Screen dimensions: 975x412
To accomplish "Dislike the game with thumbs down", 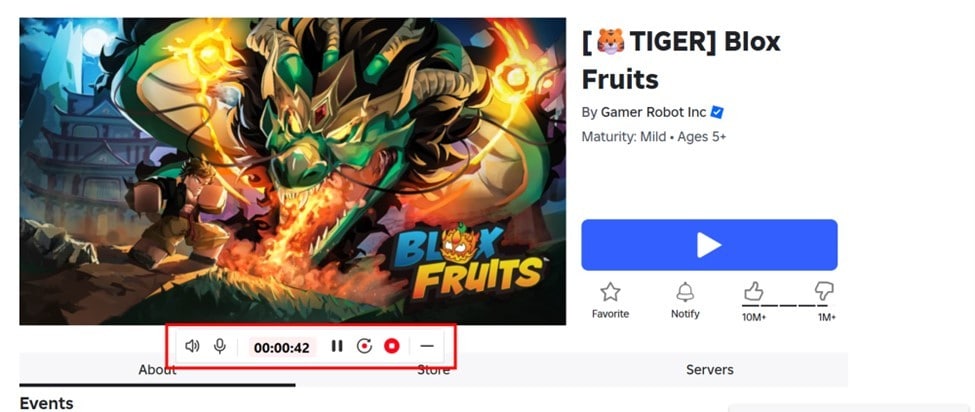I will 824,291.
